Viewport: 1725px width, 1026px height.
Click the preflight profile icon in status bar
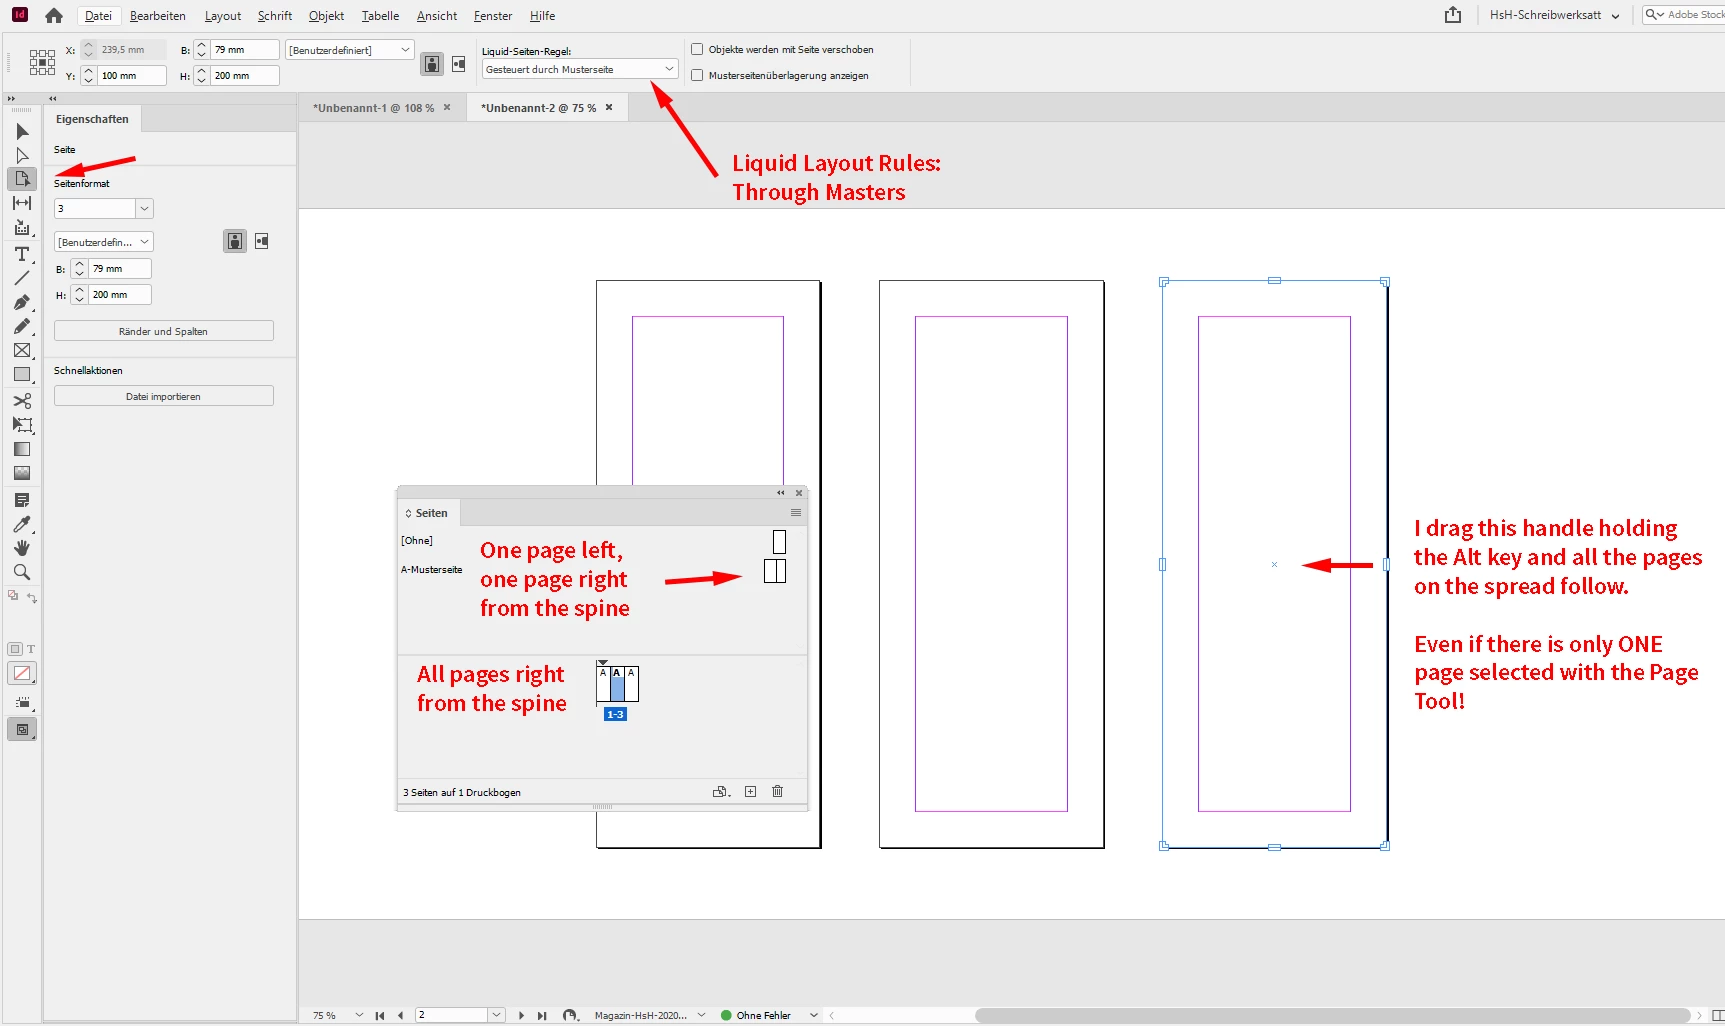(x=570, y=1015)
